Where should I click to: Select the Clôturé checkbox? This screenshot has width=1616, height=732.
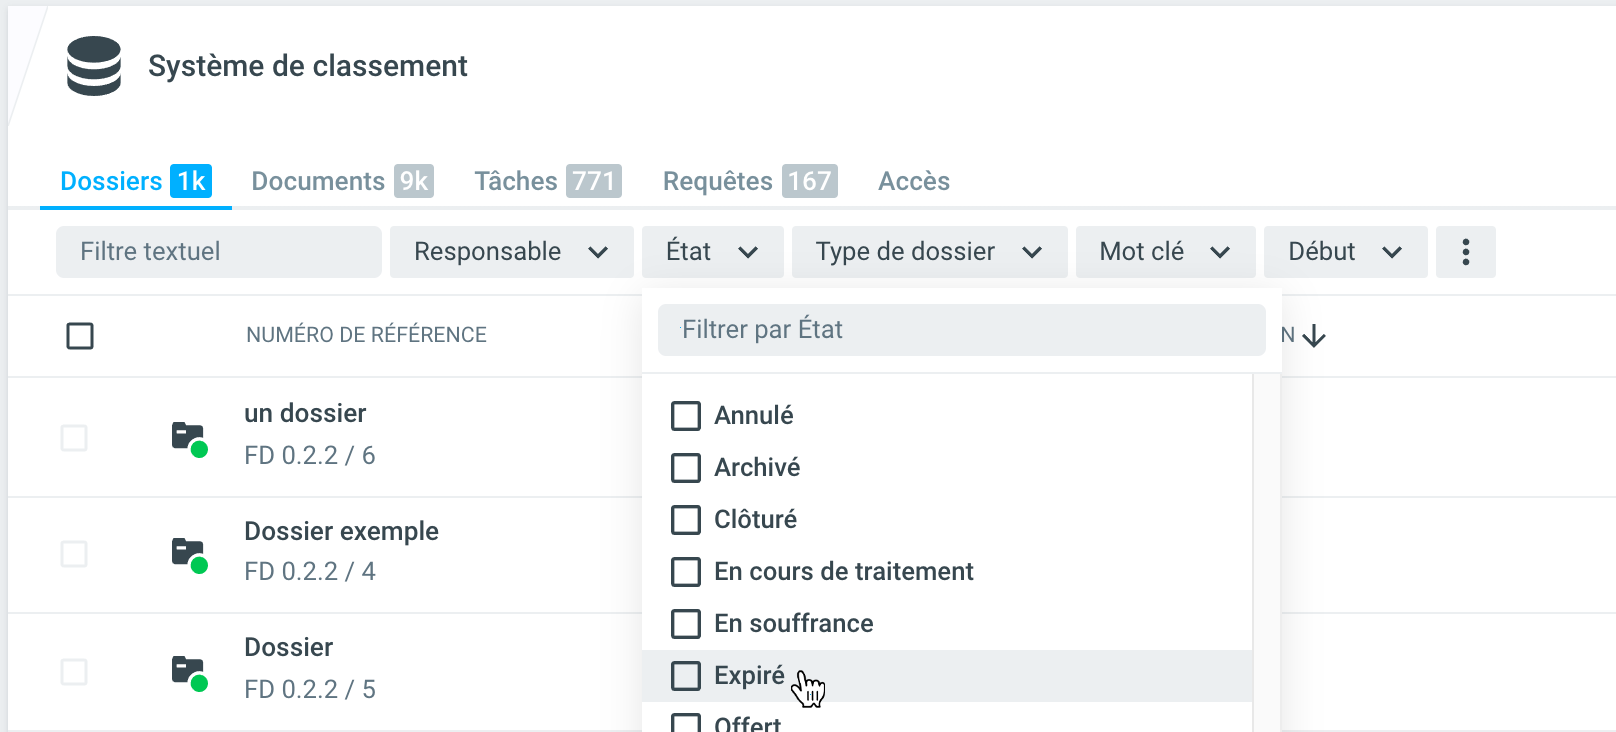(x=686, y=520)
